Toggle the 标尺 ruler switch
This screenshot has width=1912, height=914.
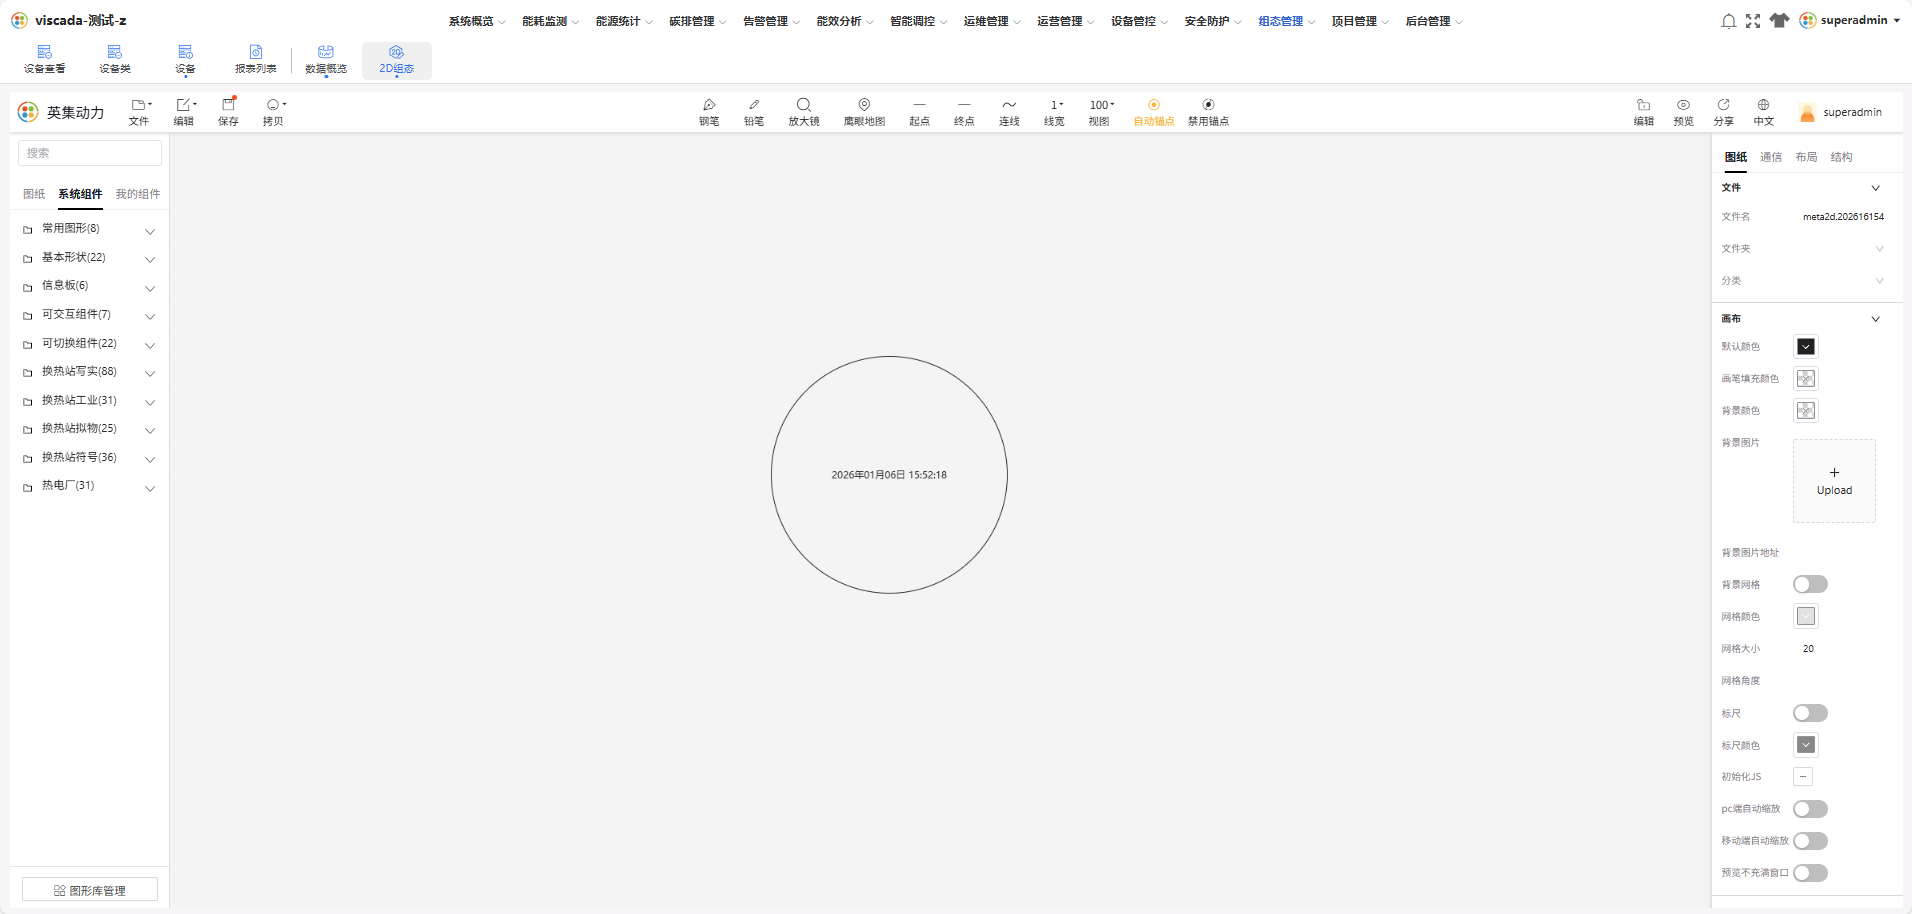tap(1810, 713)
